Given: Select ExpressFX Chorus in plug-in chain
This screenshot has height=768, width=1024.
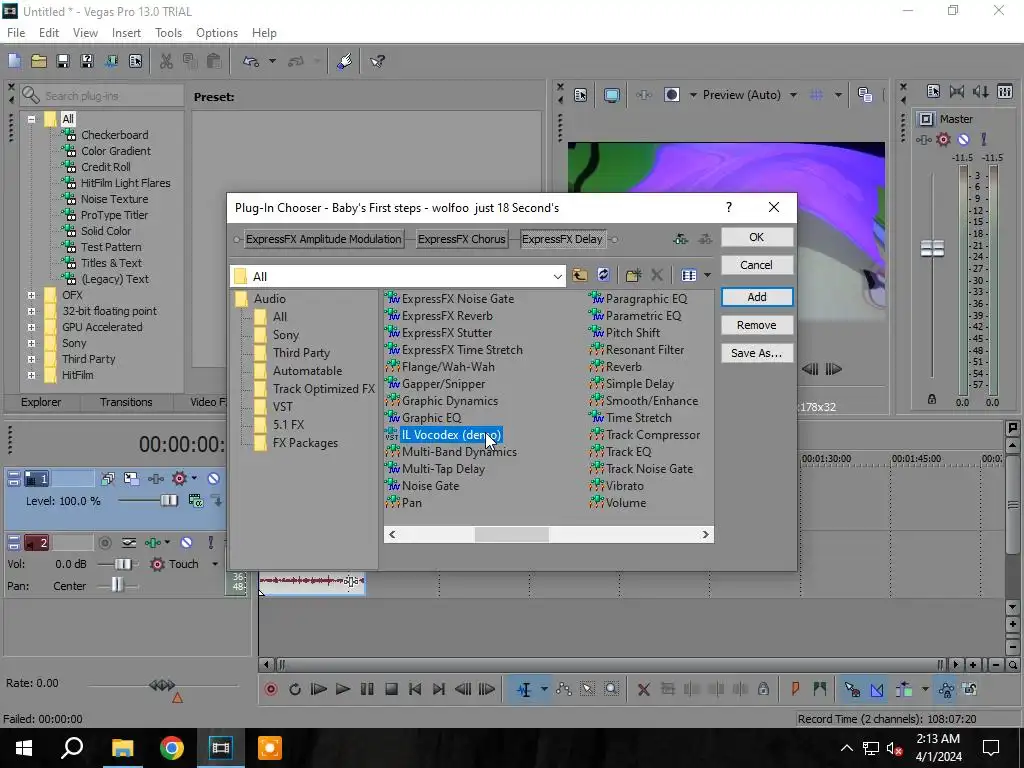Looking at the screenshot, I should [462, 239].
